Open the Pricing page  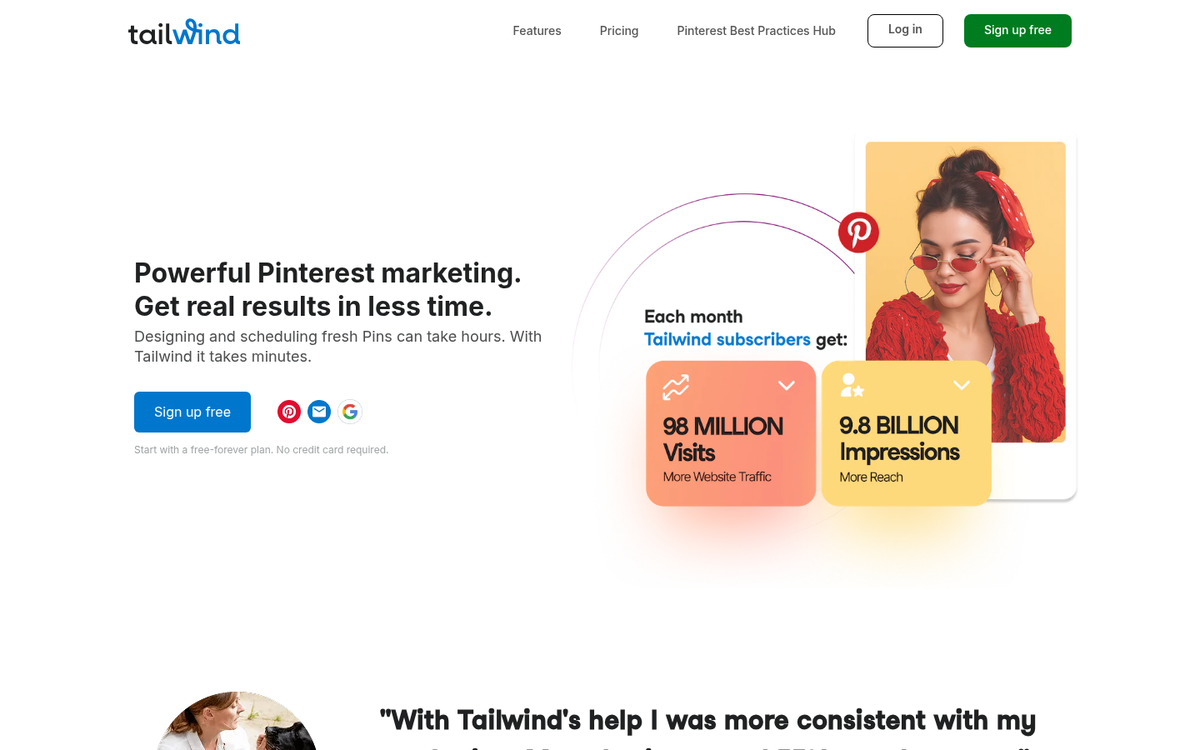click(x=618, y=31)
